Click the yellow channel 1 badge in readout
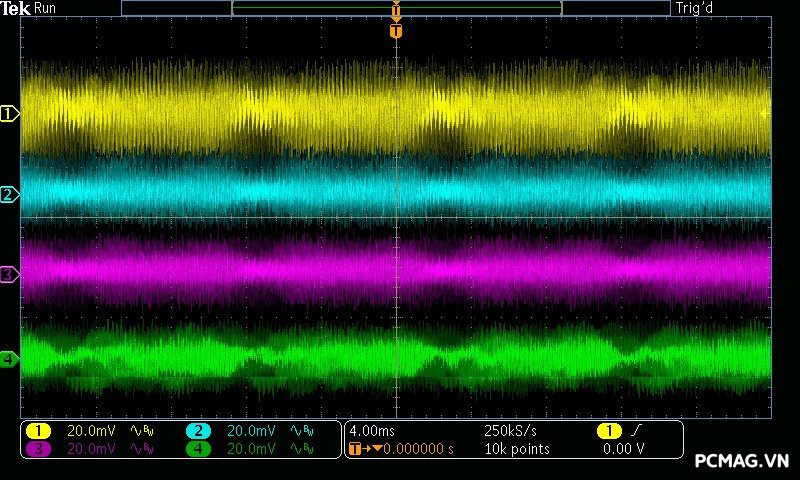The image size is (800, 480). click(x=38, y=431)
